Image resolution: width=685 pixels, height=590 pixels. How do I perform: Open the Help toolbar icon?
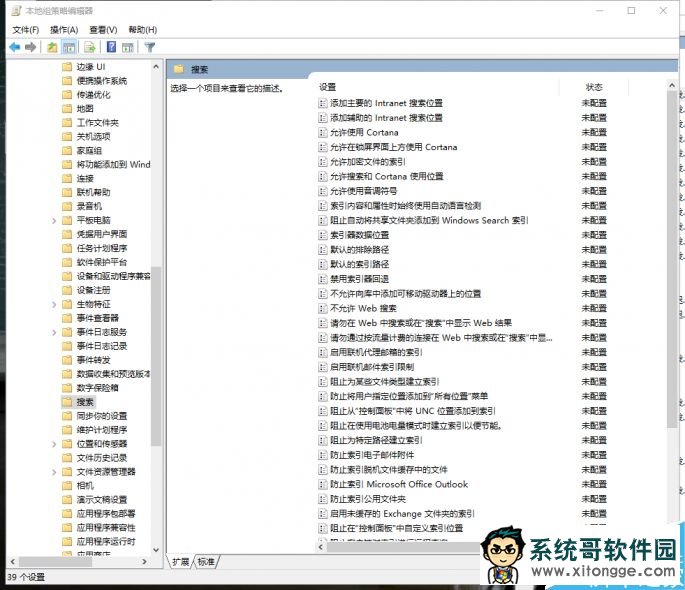[111, 47]
